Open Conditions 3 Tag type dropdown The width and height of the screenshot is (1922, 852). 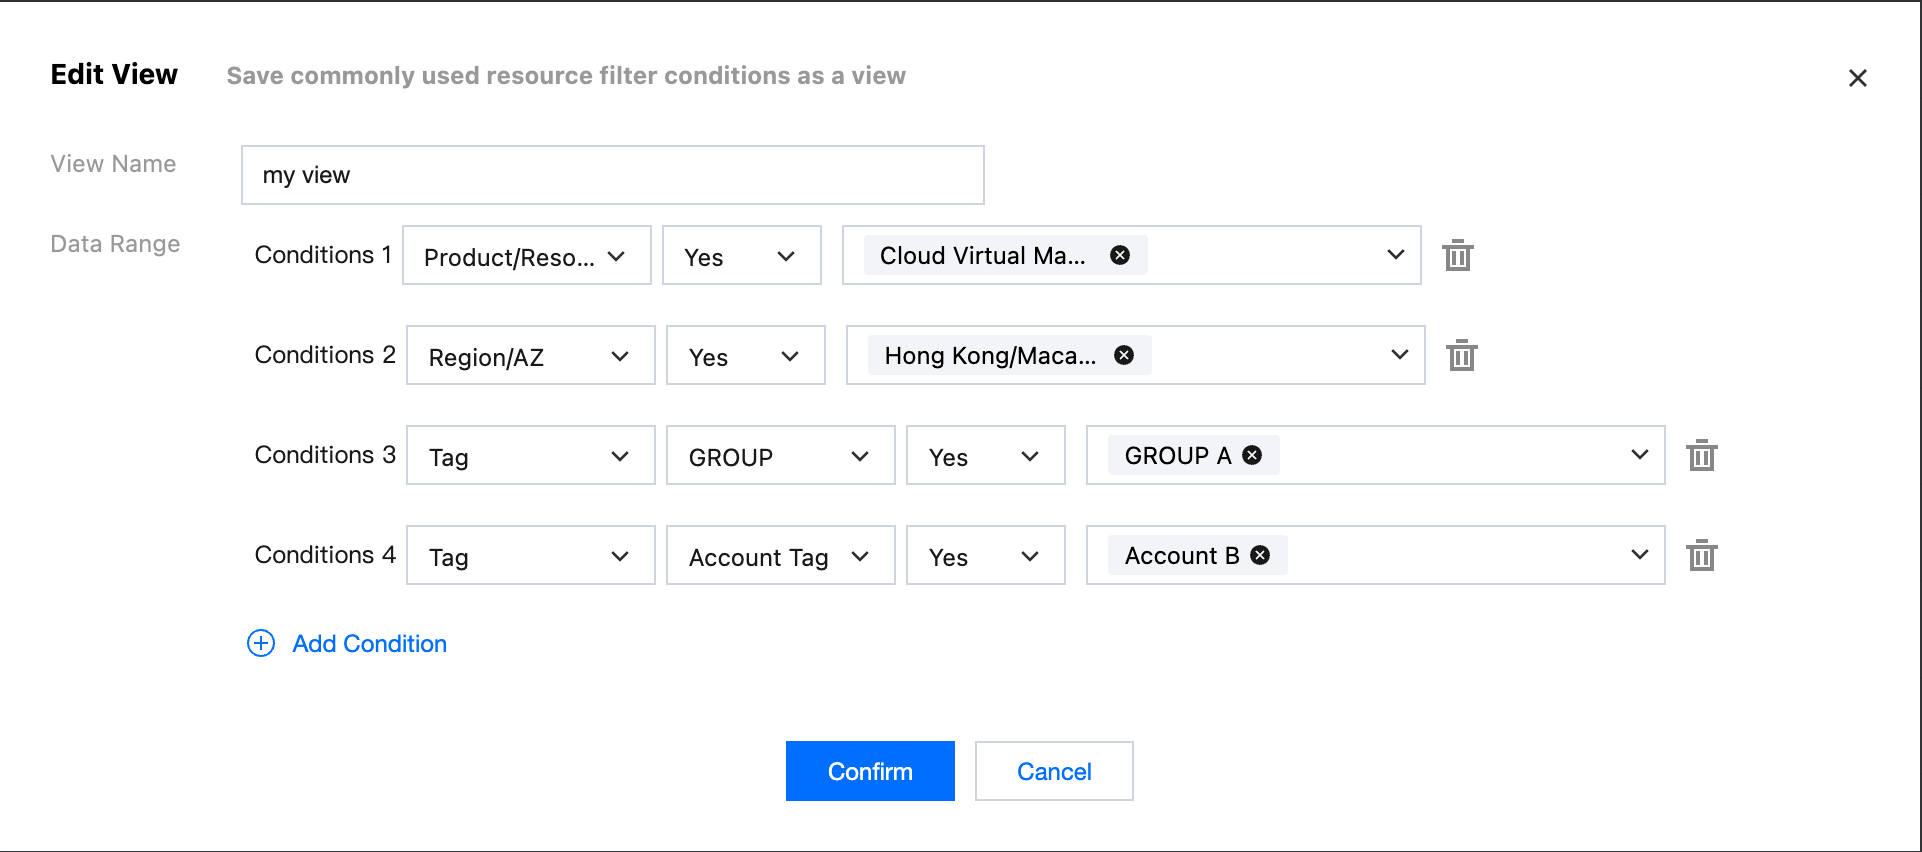pos(530,456)
